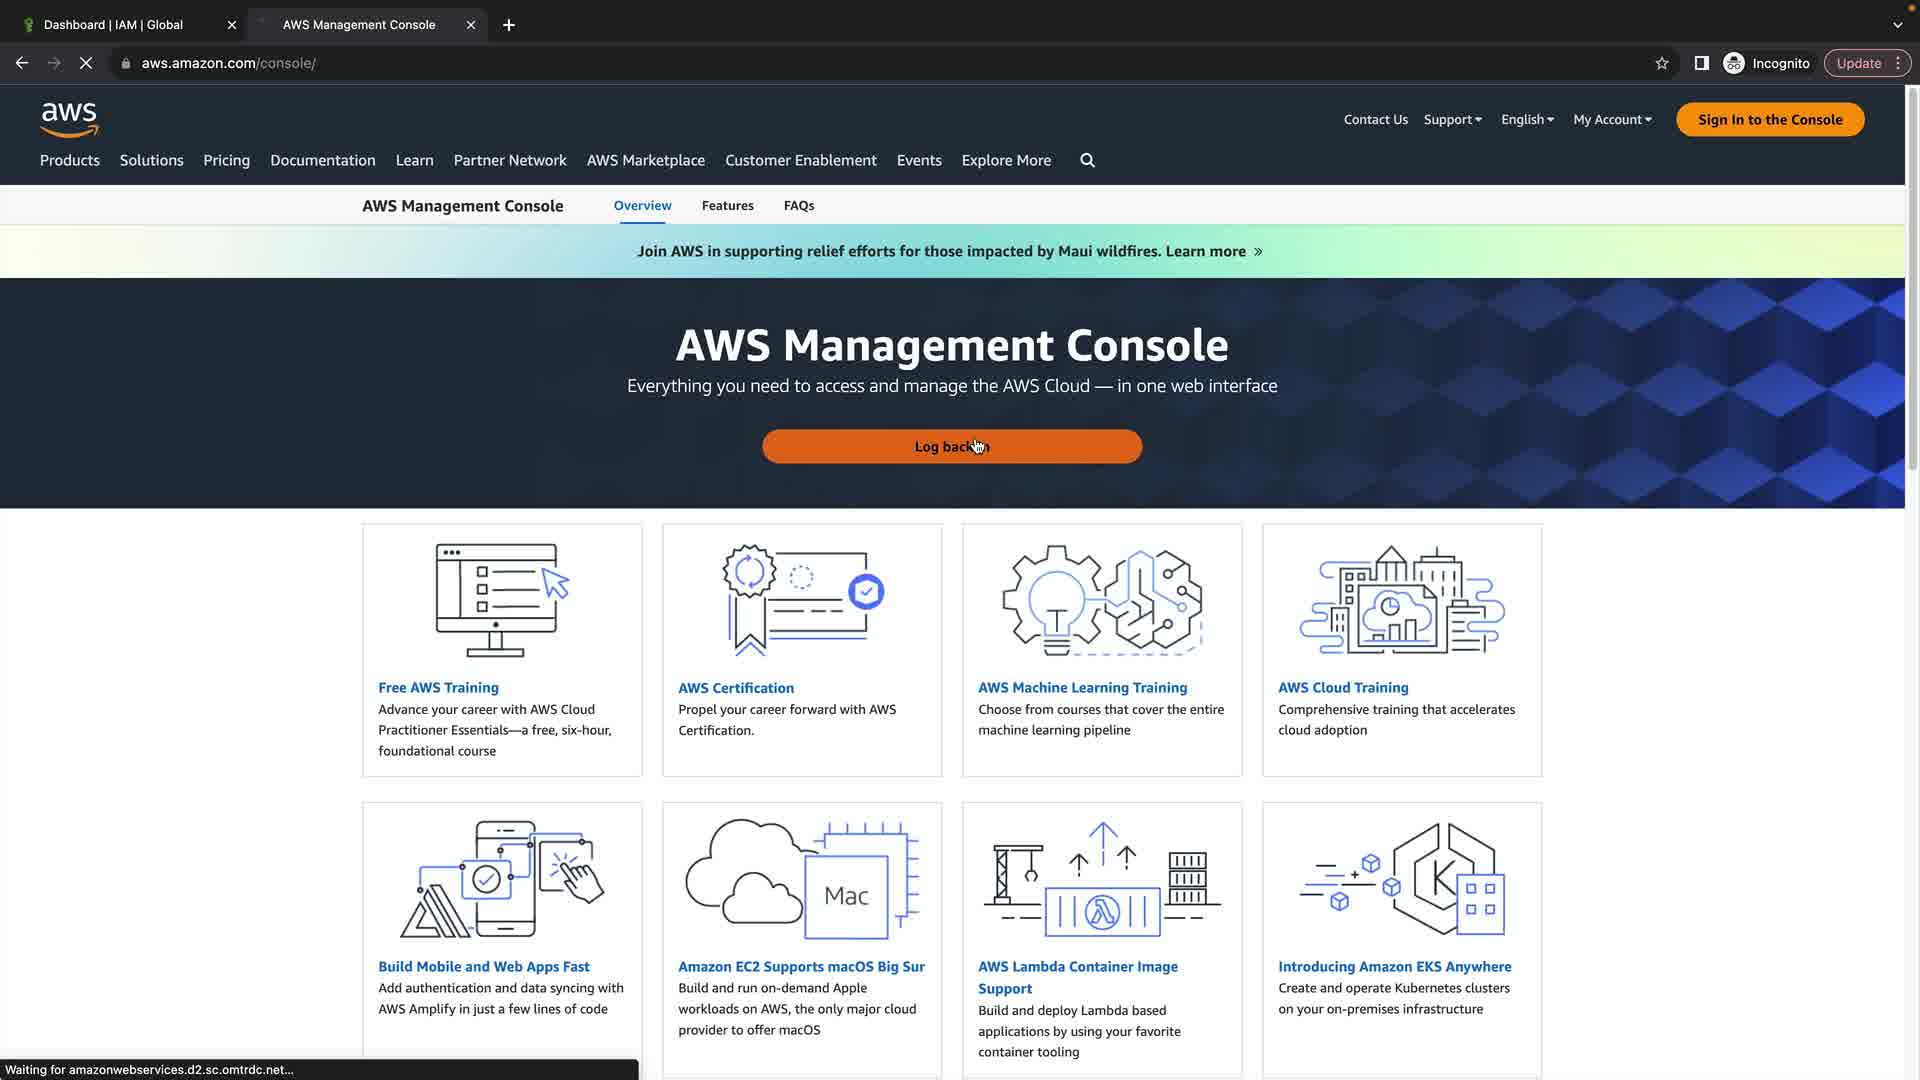This screenshot has width=1920, height=1080.
Task: Go back with browser back arrow
Action: 22,63
